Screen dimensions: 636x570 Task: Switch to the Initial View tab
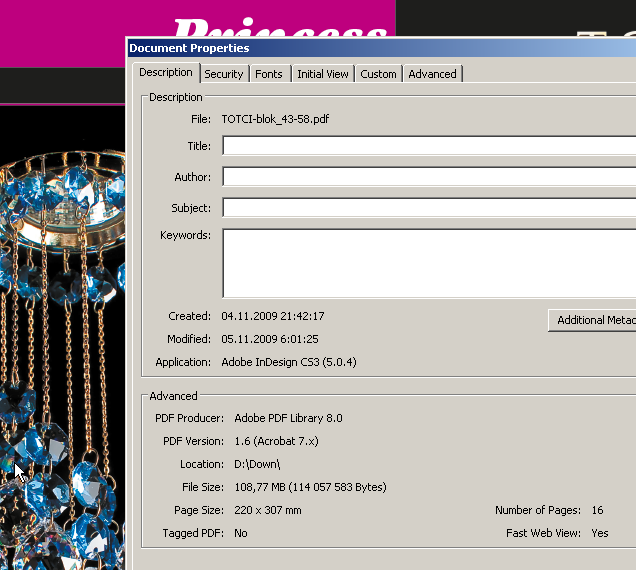(323, 74)
